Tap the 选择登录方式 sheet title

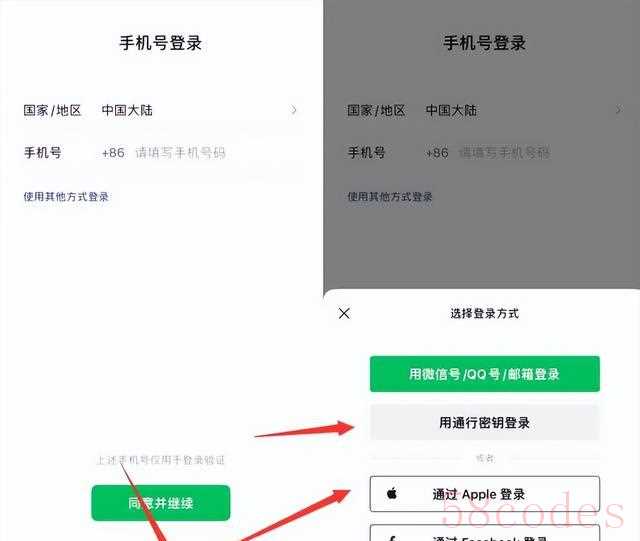coord(484,314)
